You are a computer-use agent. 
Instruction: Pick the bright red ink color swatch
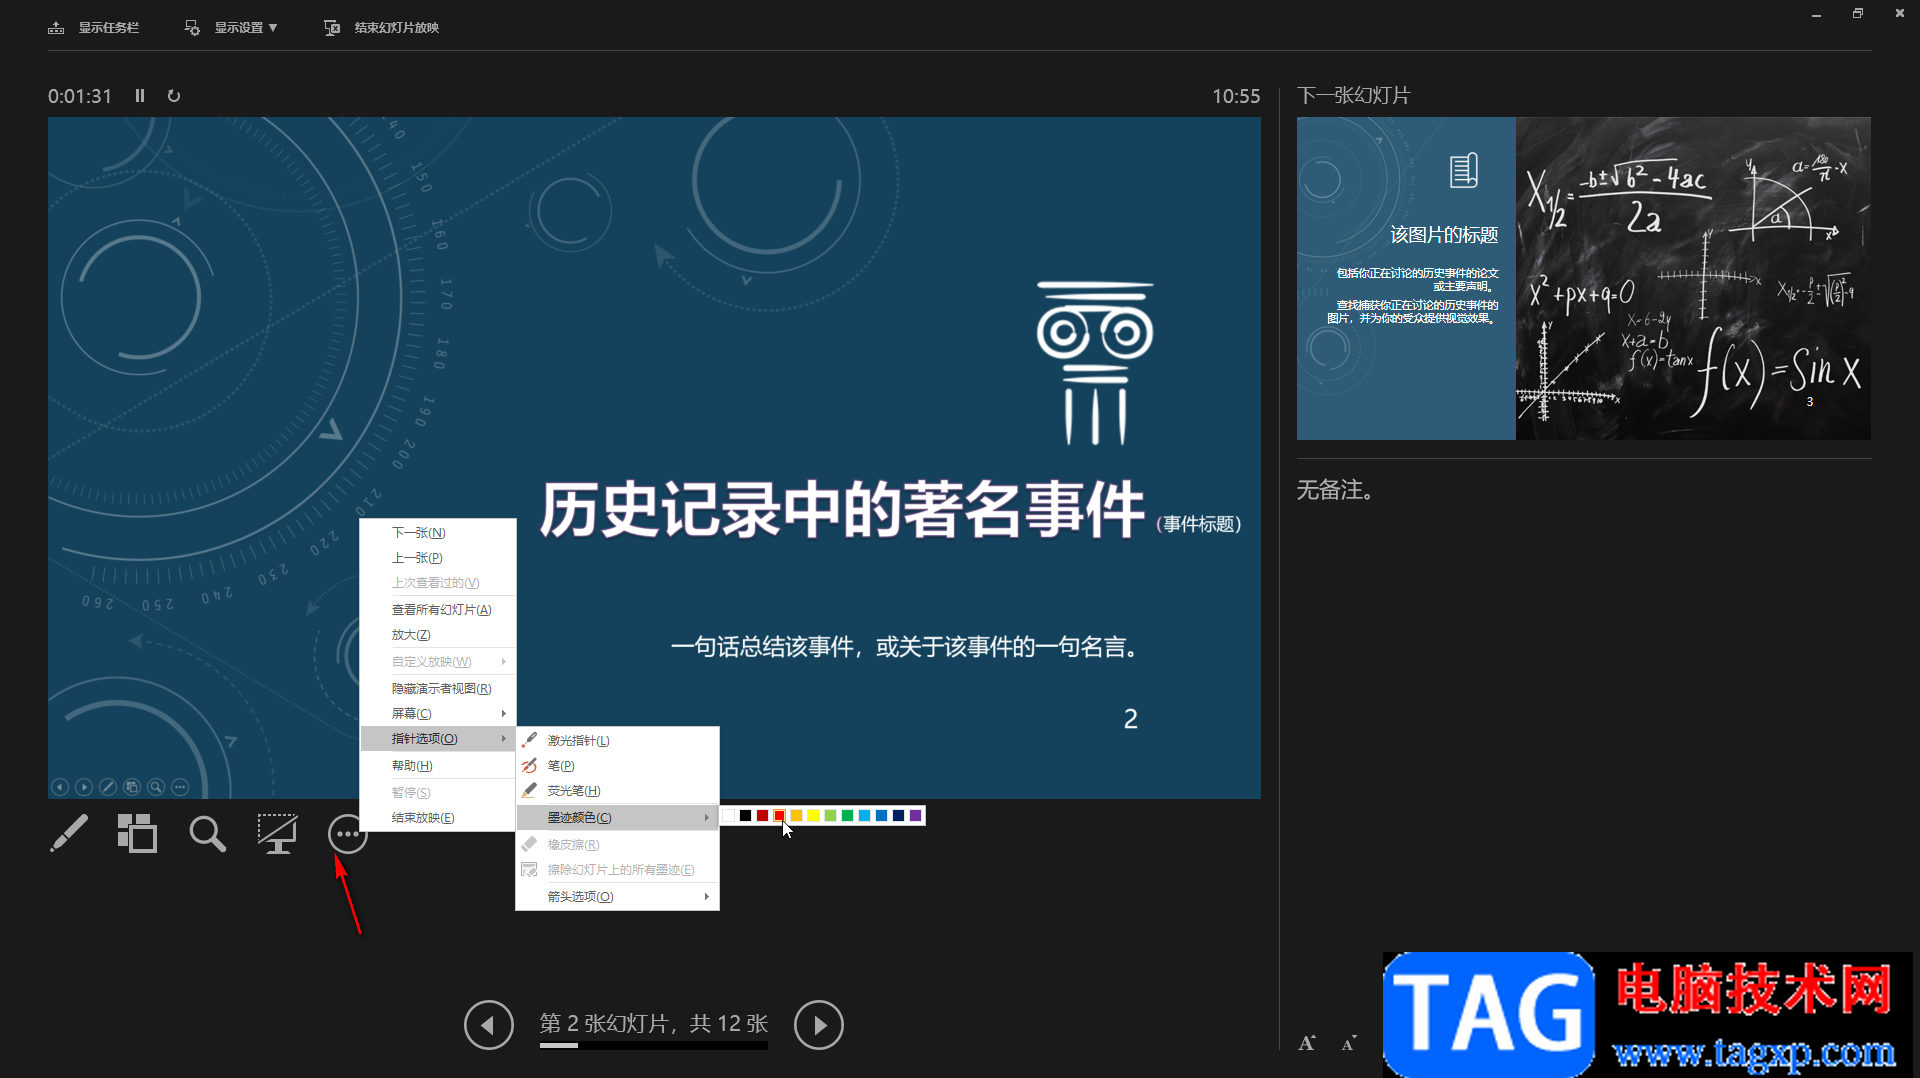tap(780, 816)
